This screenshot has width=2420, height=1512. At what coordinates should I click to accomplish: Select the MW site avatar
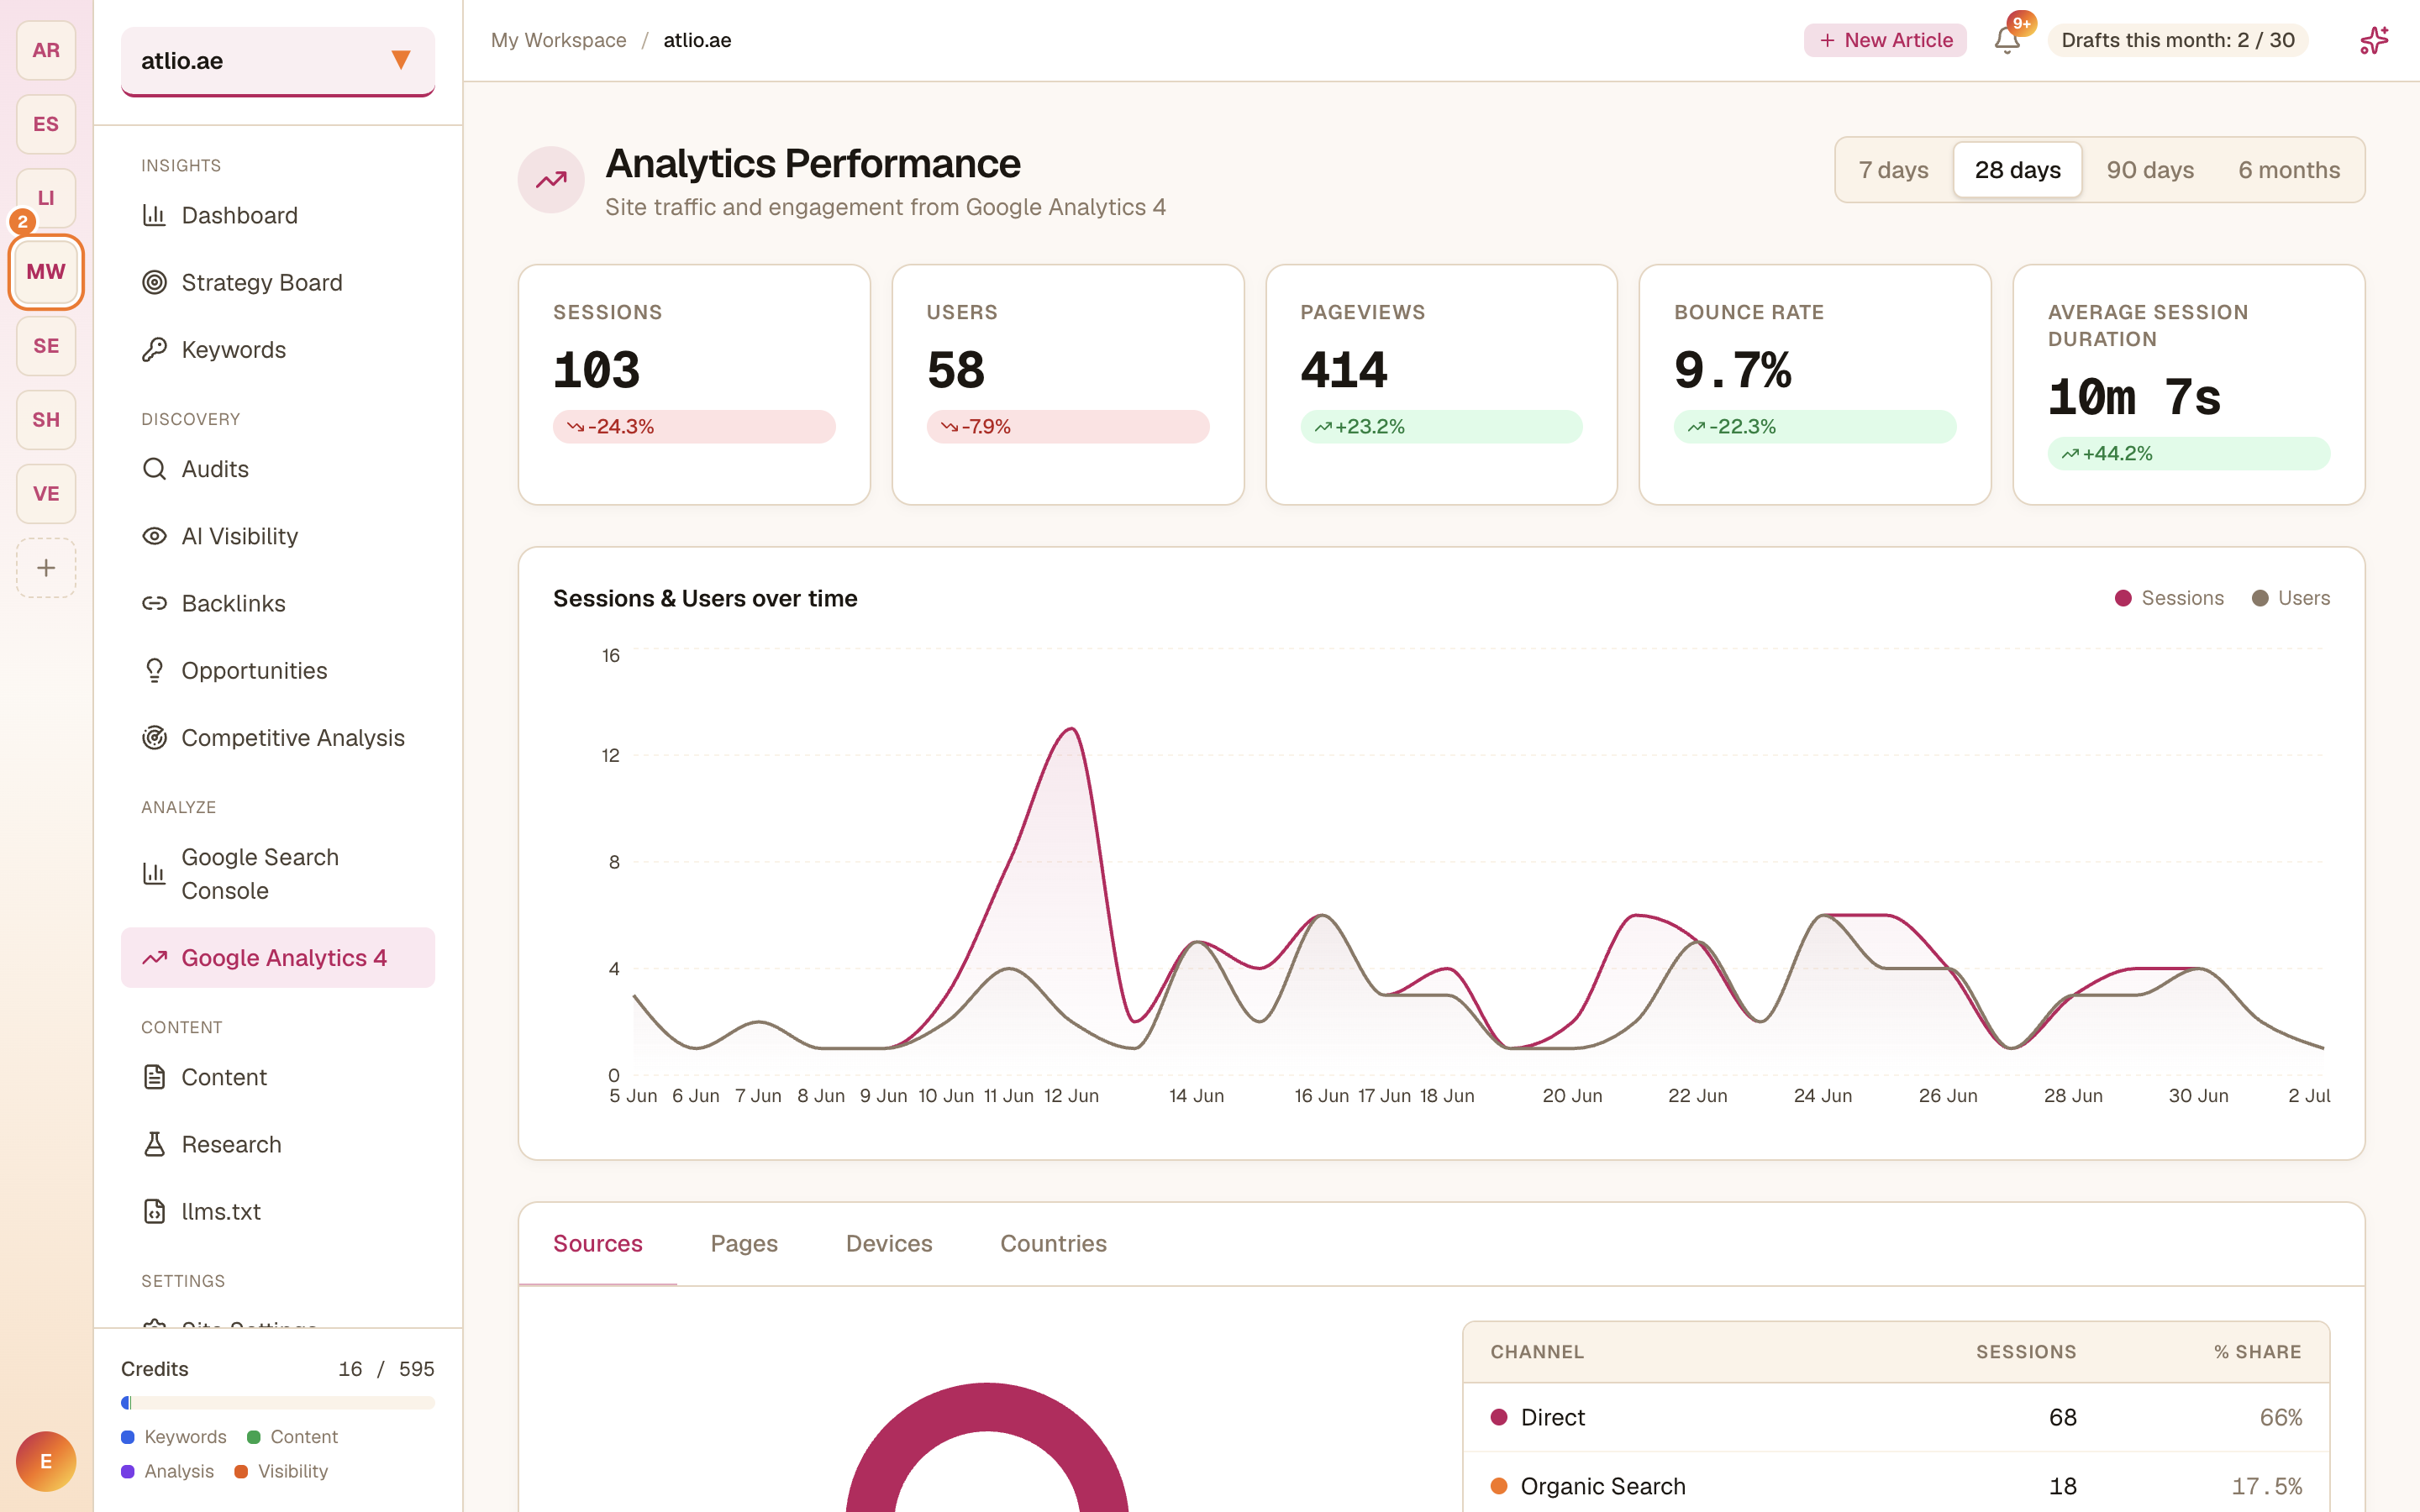[x=46, y=272]
